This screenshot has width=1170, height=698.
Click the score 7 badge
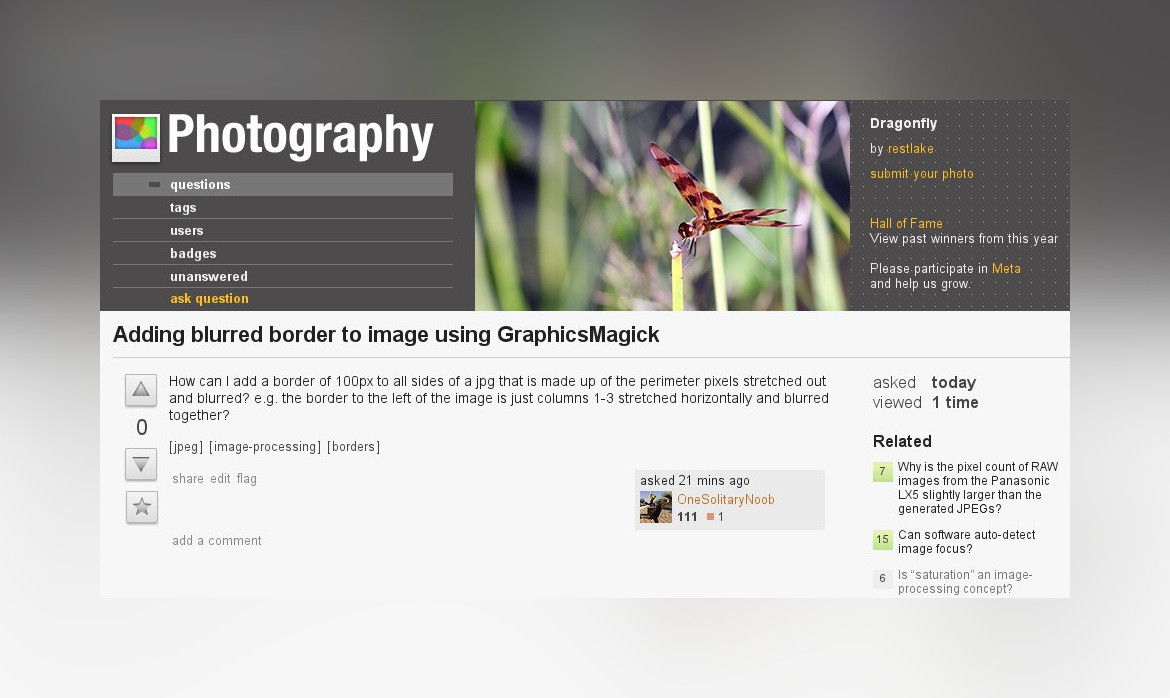883,471
